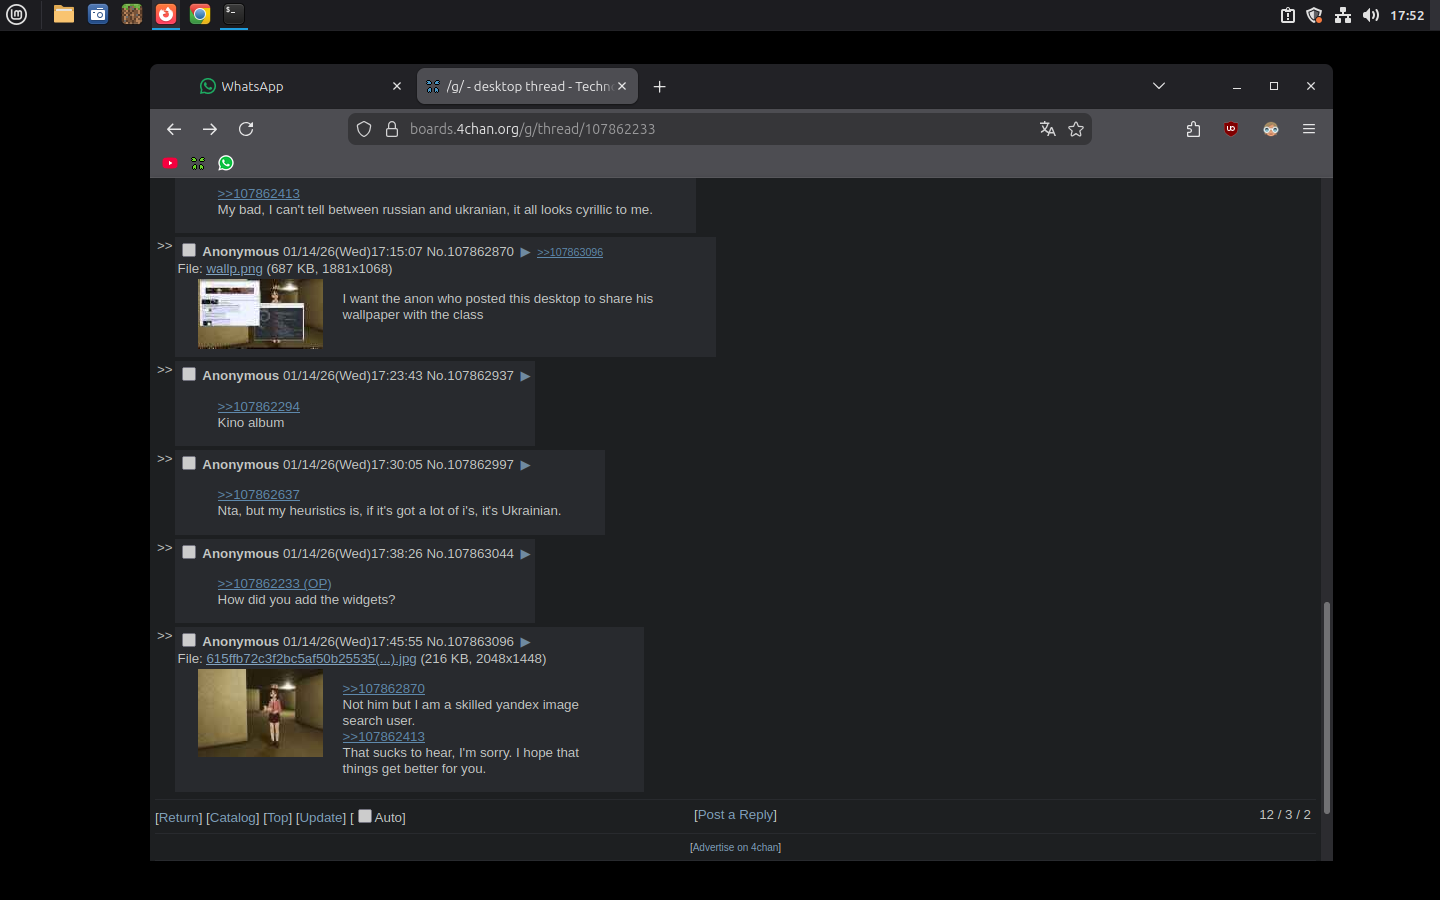This screenshot has height=900, width=1440.
Task: Check the box for post No.107863044
Action: coord(189,552)
